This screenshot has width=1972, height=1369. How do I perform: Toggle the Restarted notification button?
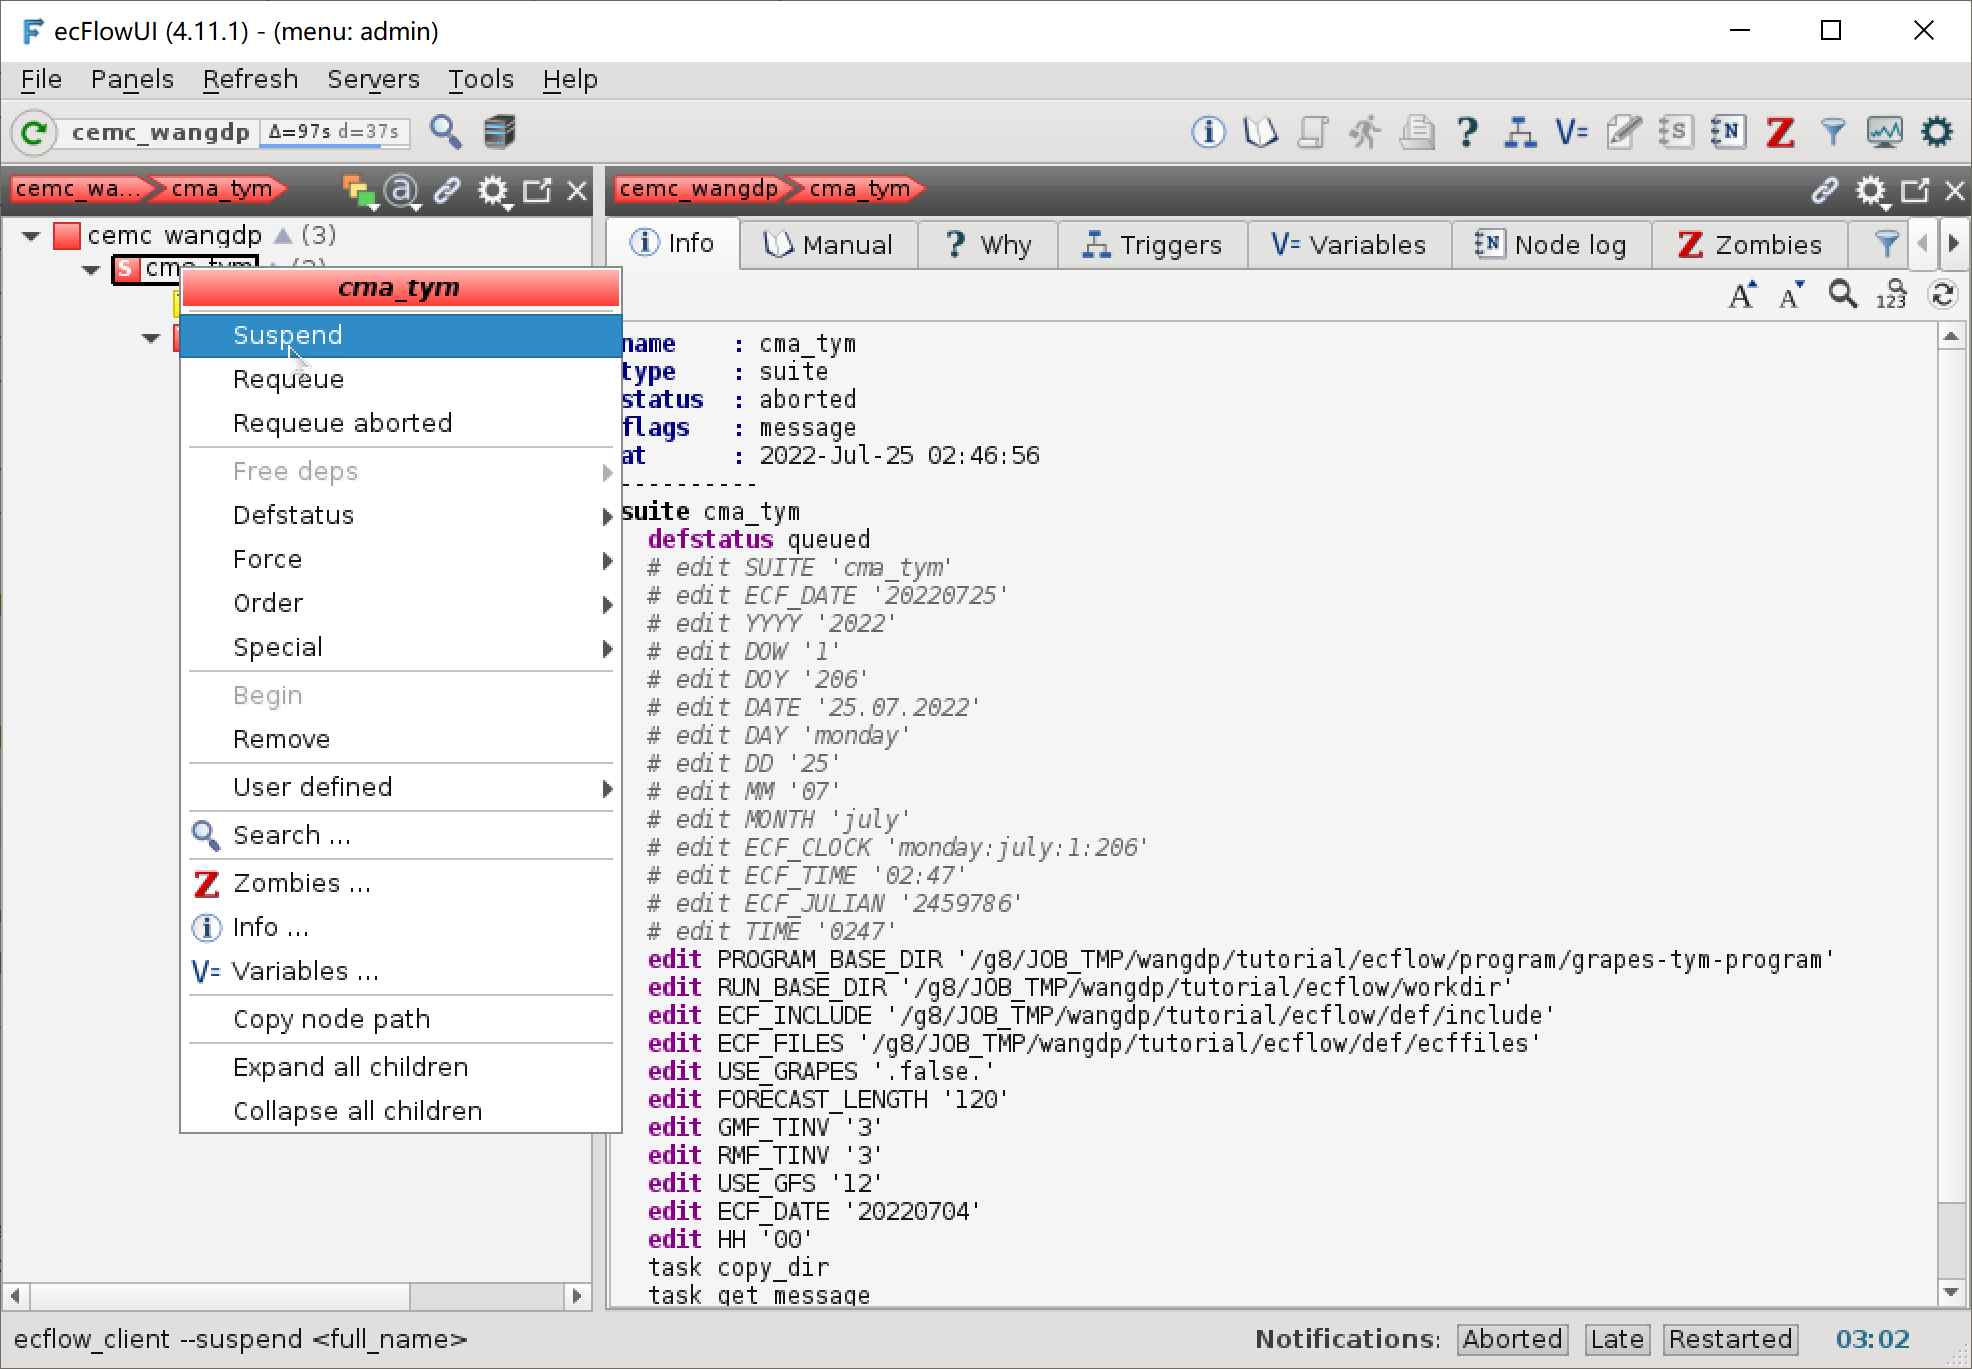[1730, 1339]
